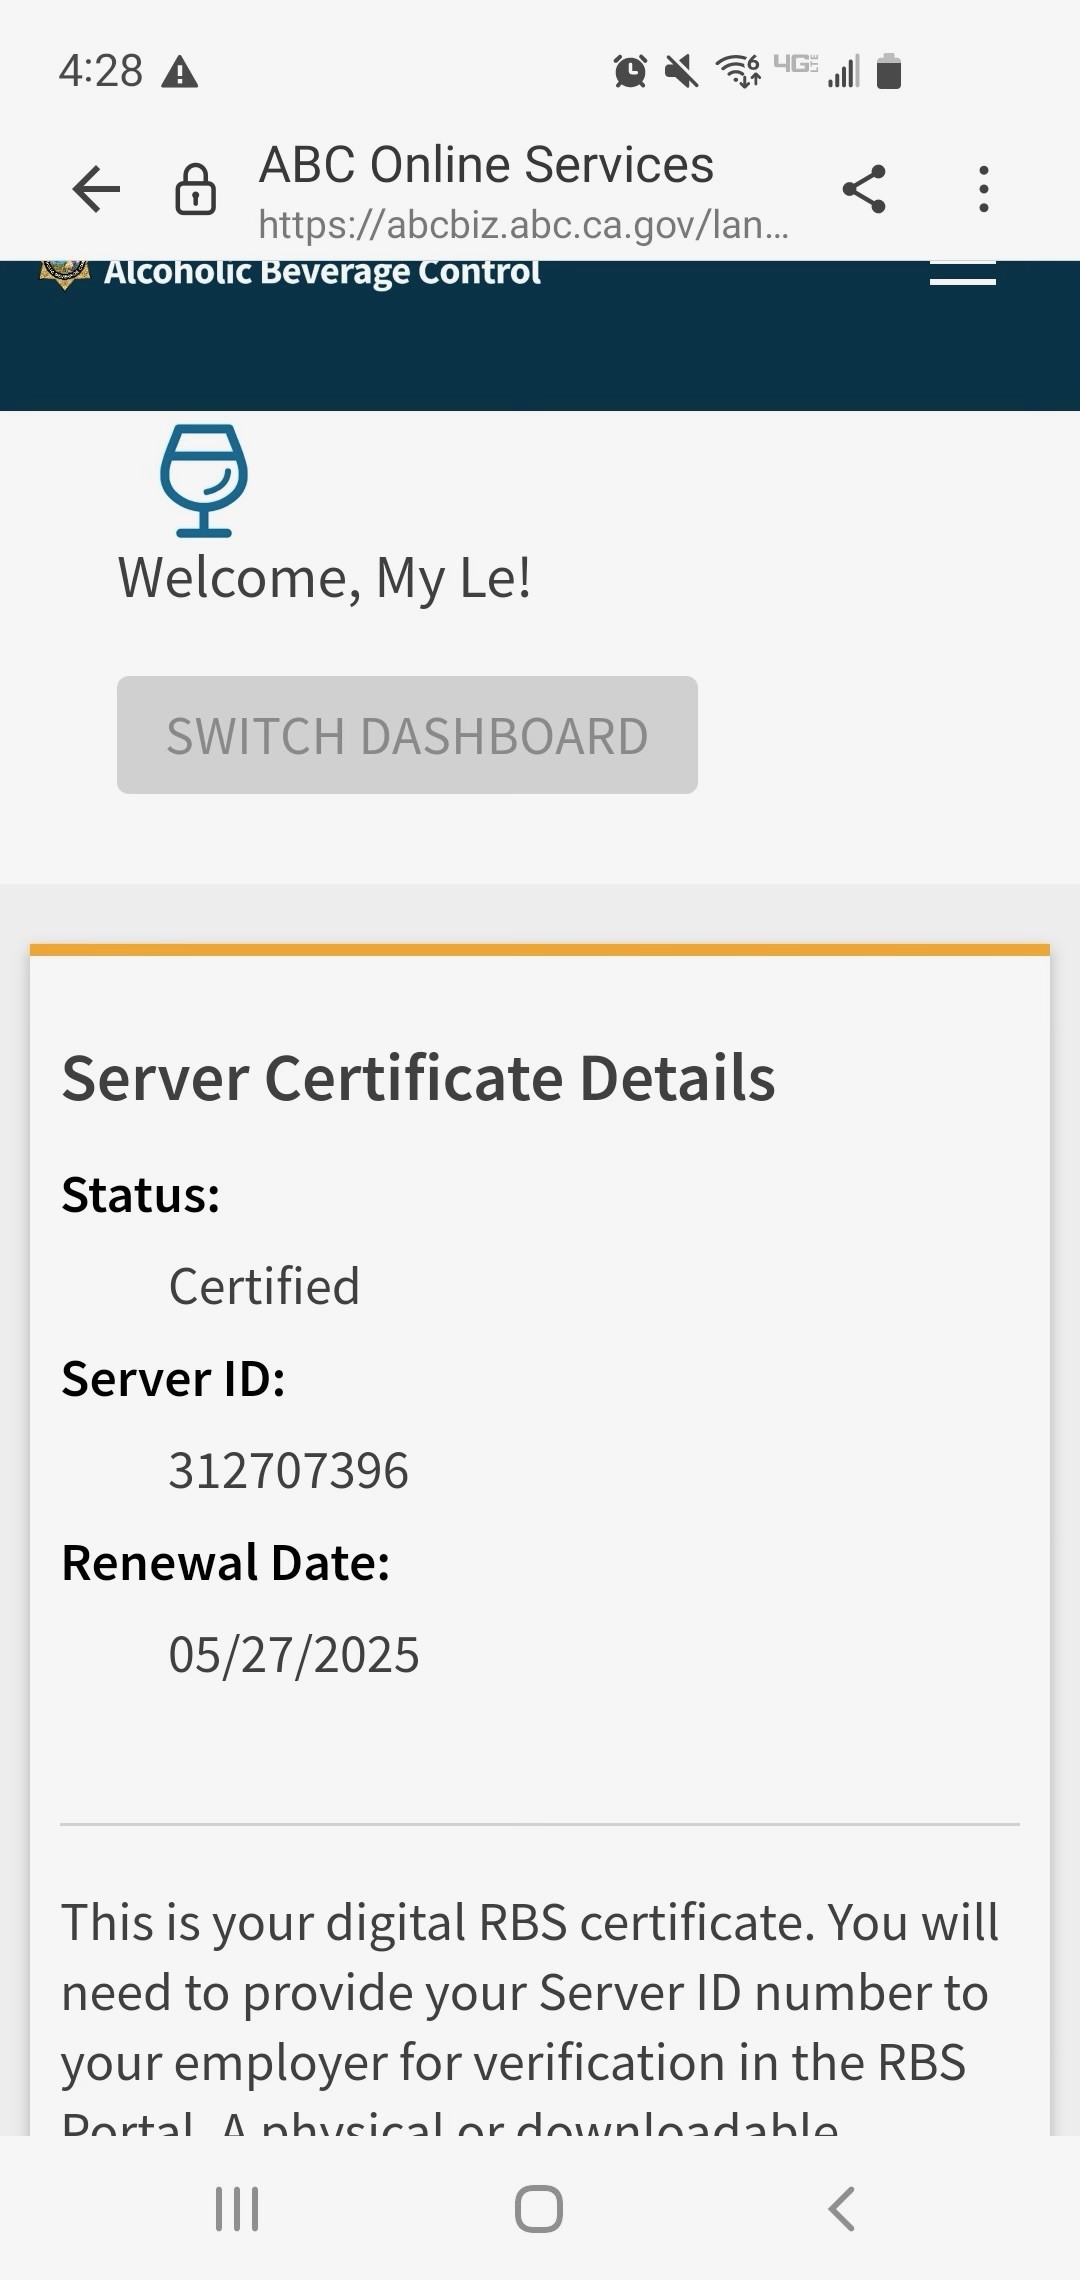Tap the abcbiz.abc.ca.gov URL text
Image resolution: width=1080 pixels, height=2280 pixels.
tap(523, 225)
